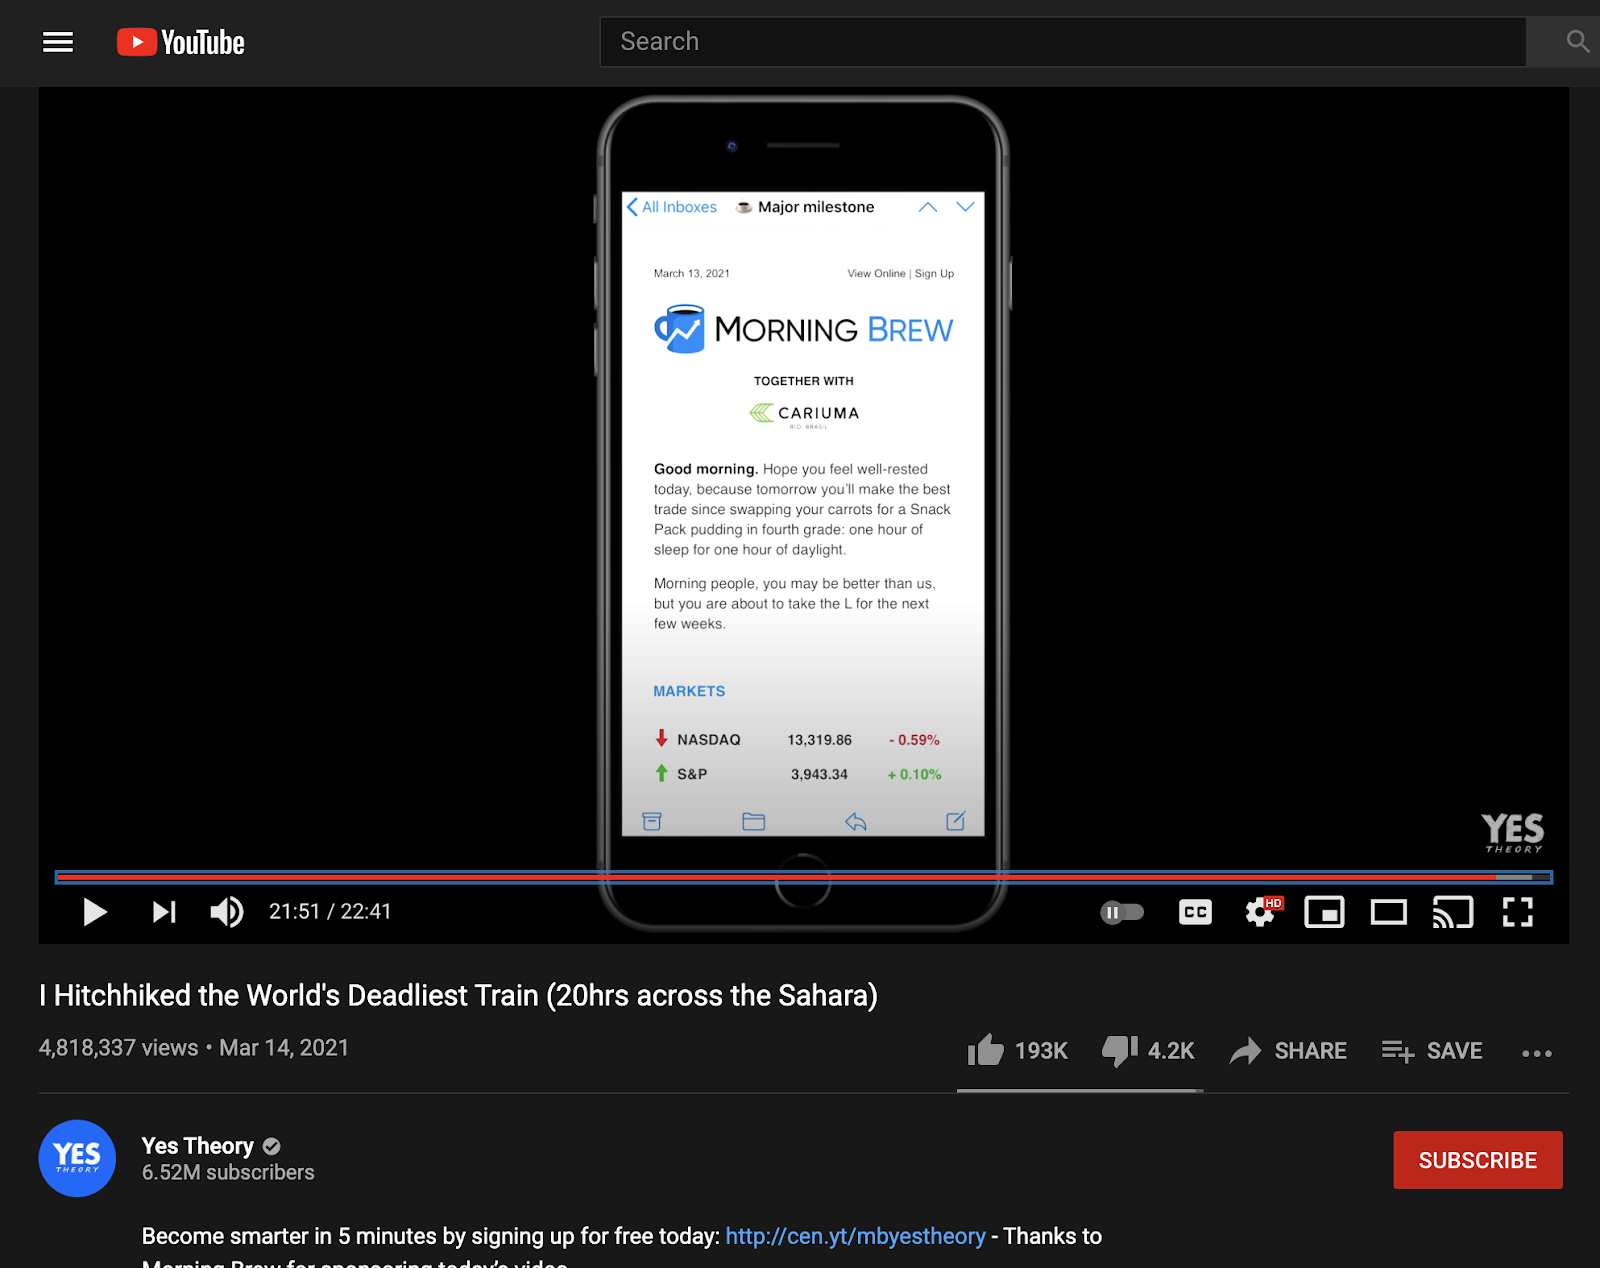Click the Yes Theory watermark in video
Screen dimensions: 1600x1268
pyautogui.click(x=1513, y=833)
